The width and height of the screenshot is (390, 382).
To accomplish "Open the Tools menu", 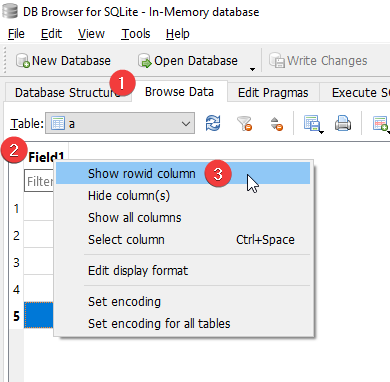I will click(x=136, y=34).
